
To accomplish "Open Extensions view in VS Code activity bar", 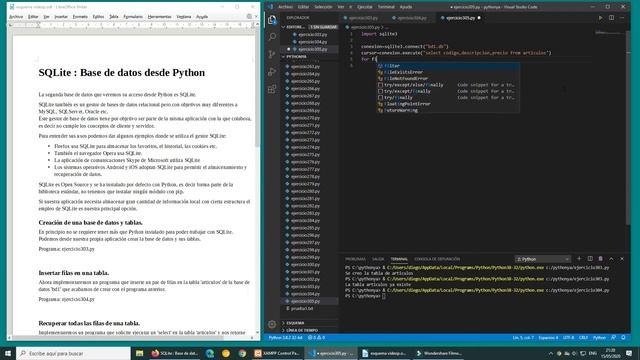I will coord(272,89).
